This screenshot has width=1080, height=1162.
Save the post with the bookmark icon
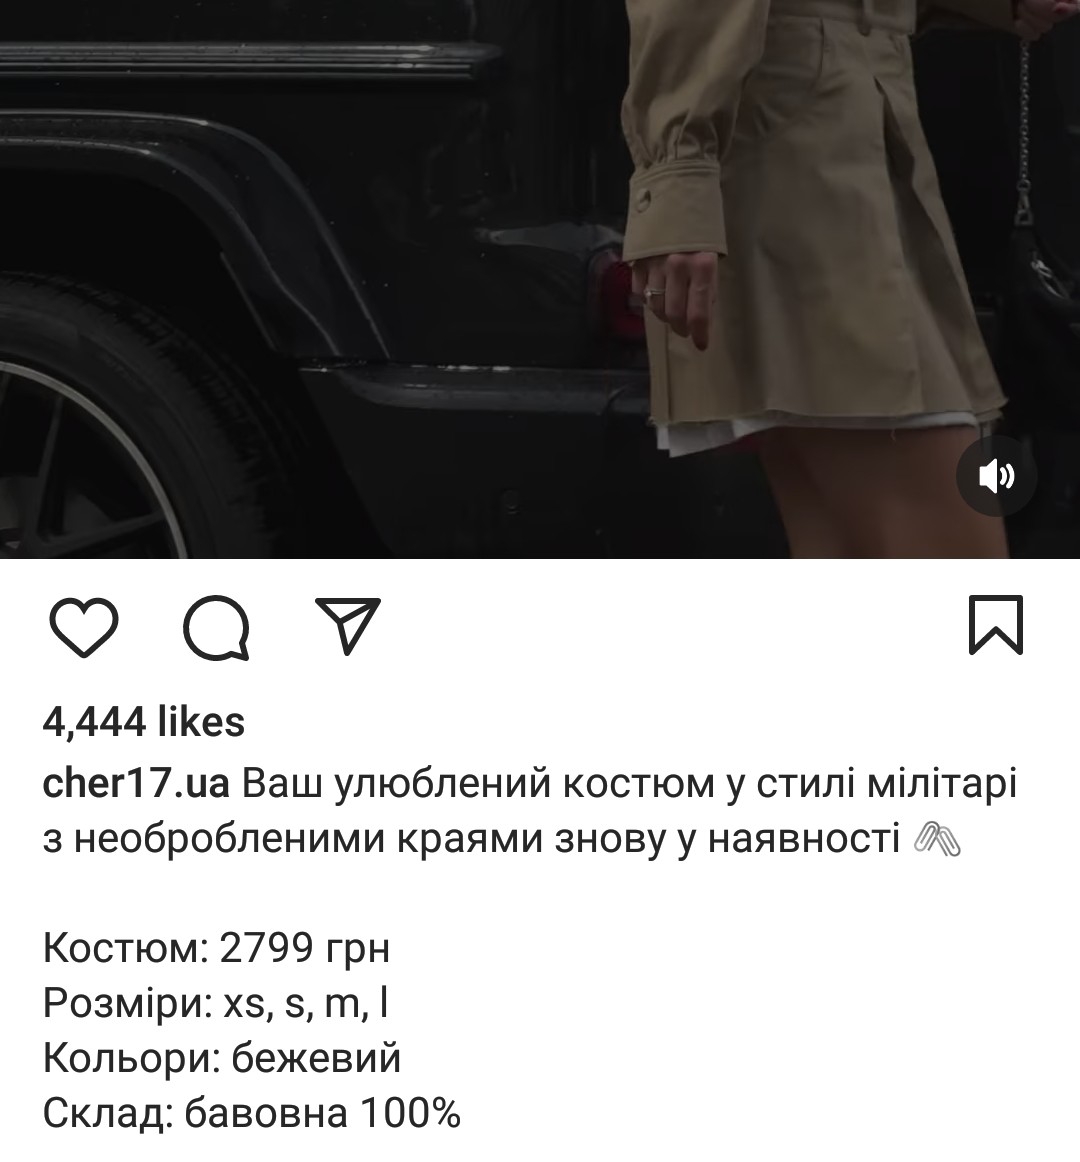click(x=995, y=625)
